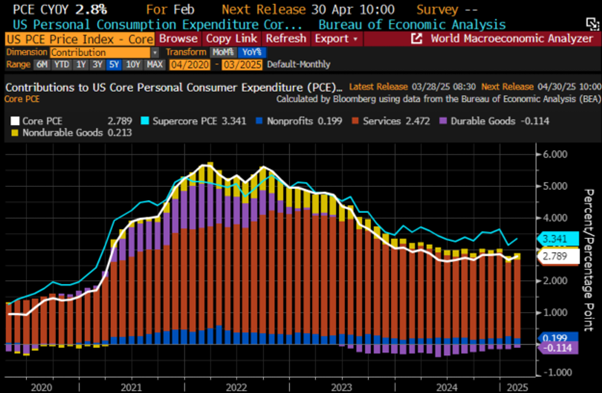Click the pop-out window icon at top right
Screen dimensions: 602x393
click(x=592, y=24)
